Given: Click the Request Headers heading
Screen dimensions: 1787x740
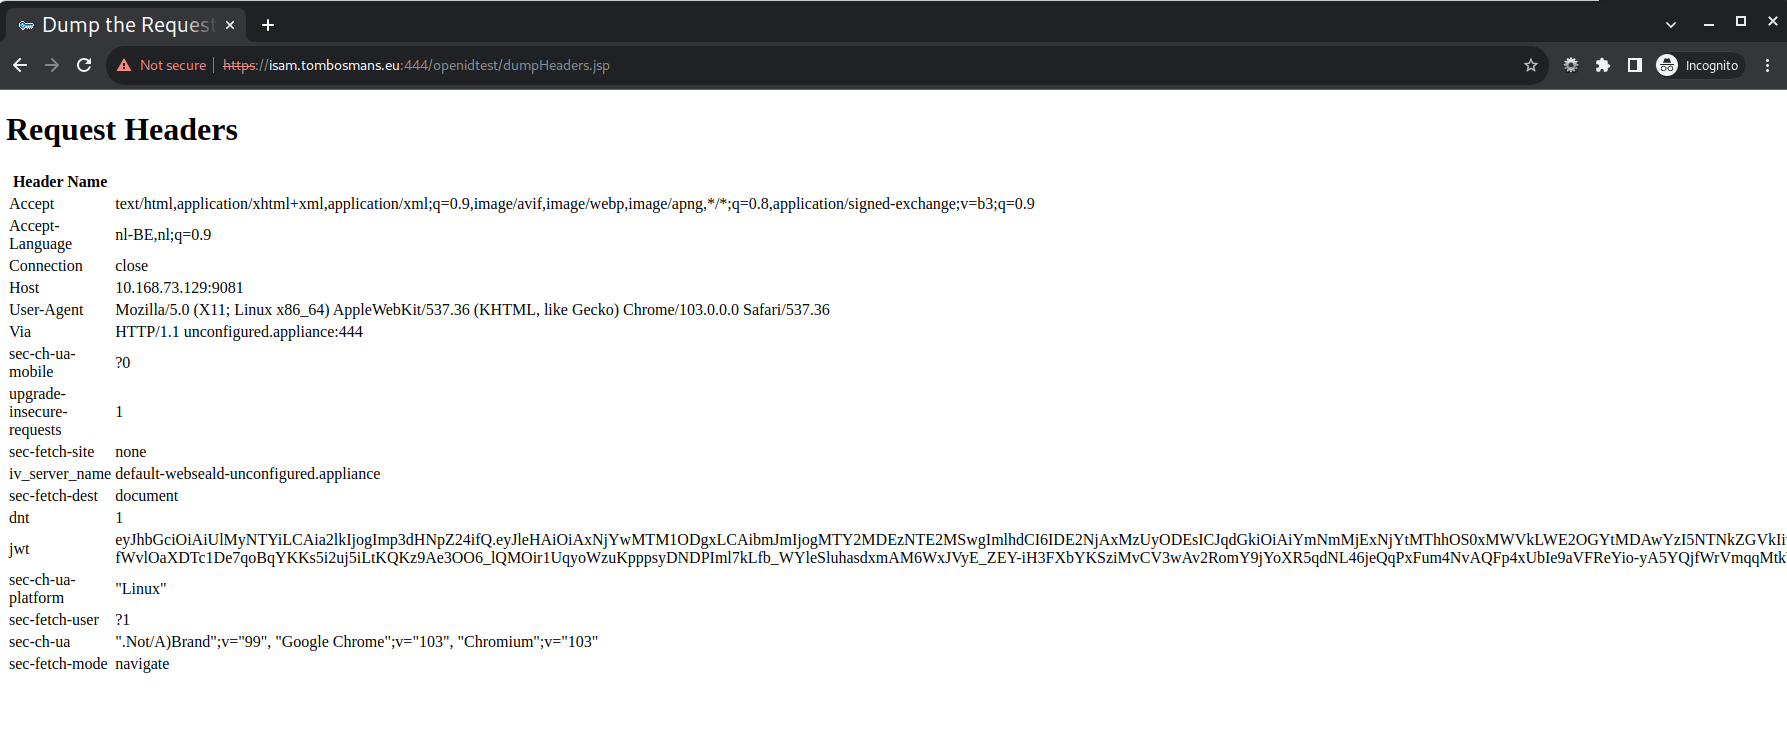Looking at the screenshot, I should [122, 130].
